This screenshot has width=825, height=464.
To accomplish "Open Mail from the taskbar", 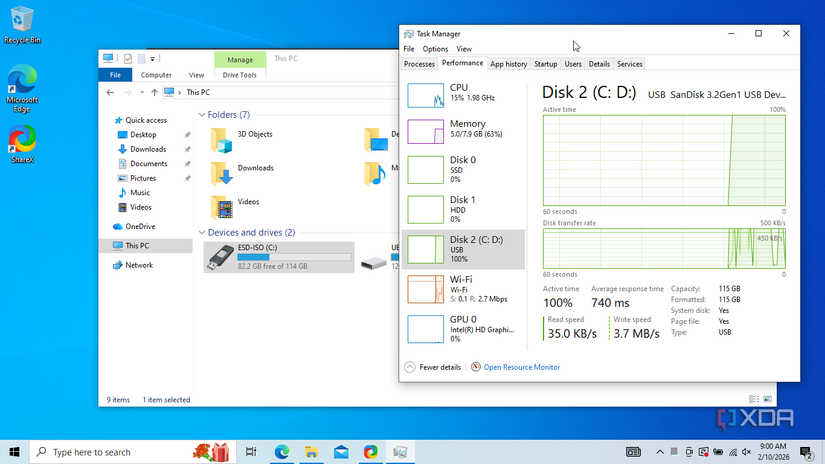I will tap(341, 452).
